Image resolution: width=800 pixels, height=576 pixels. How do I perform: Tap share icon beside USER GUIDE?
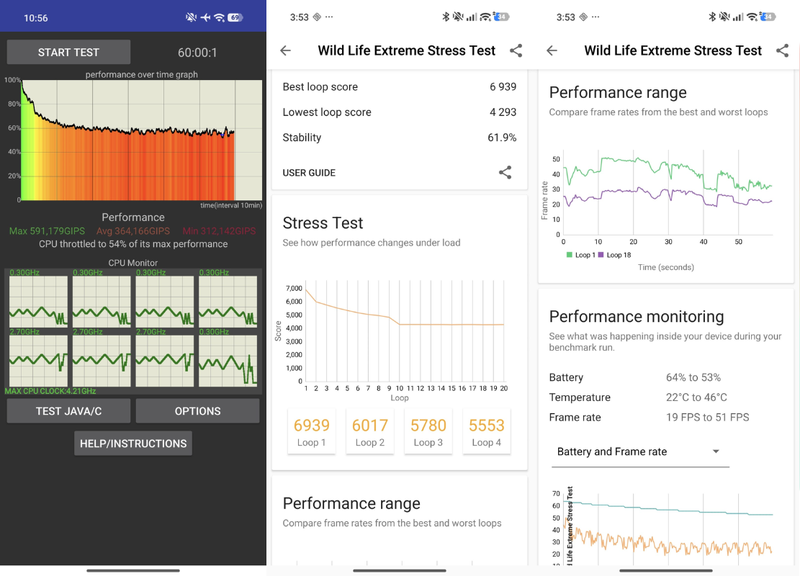(505, 172)
